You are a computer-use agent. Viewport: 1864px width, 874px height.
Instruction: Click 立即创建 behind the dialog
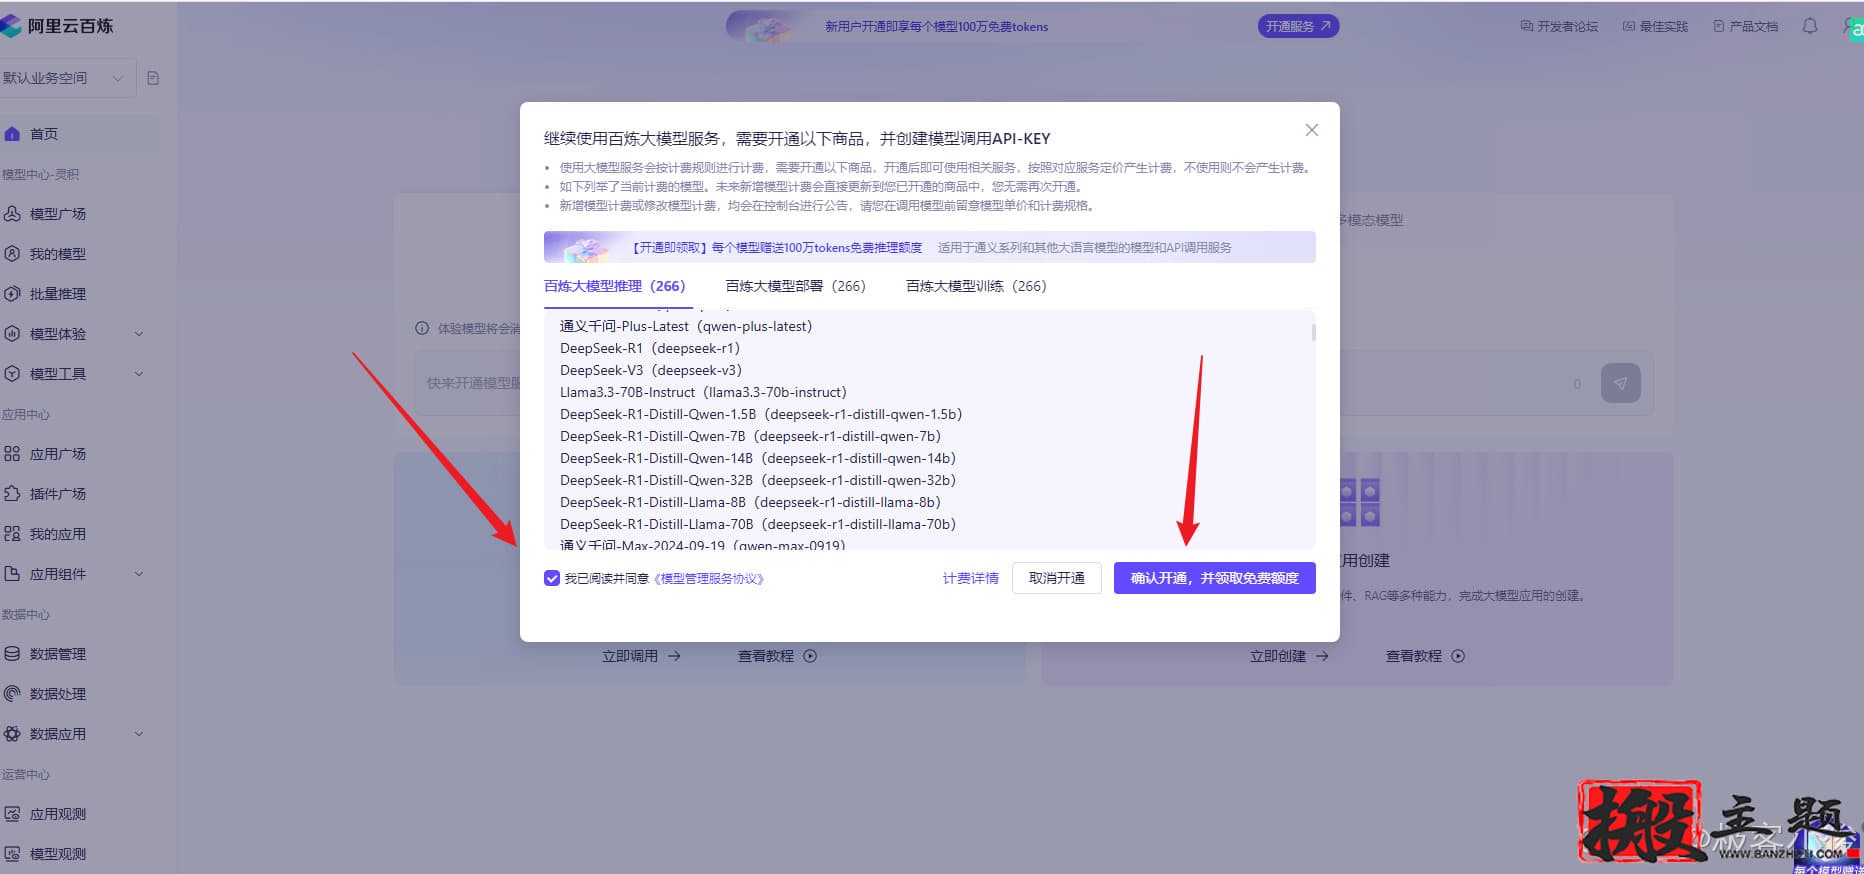point(1289,656)
